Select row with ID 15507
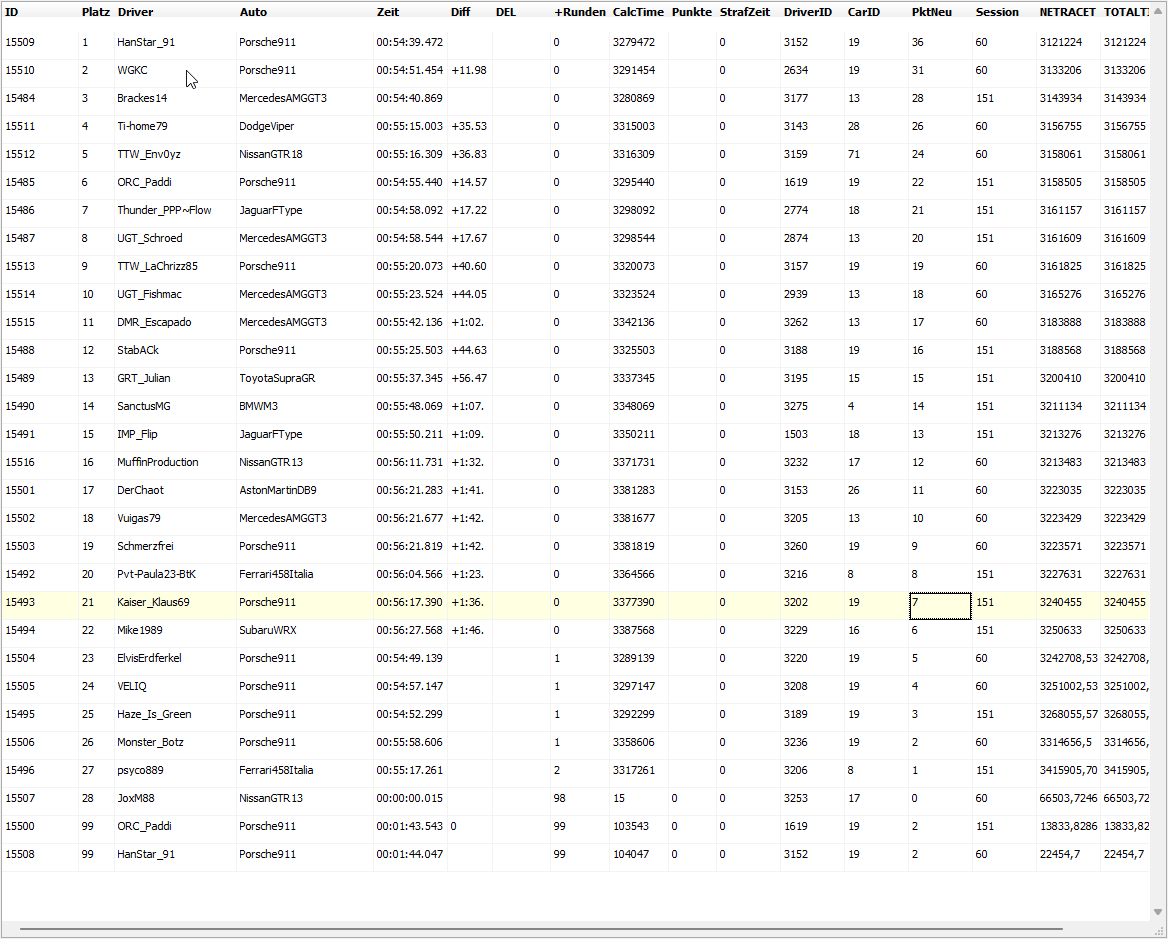The width and height of the screenshot is (1168, 939). point(20,799)
